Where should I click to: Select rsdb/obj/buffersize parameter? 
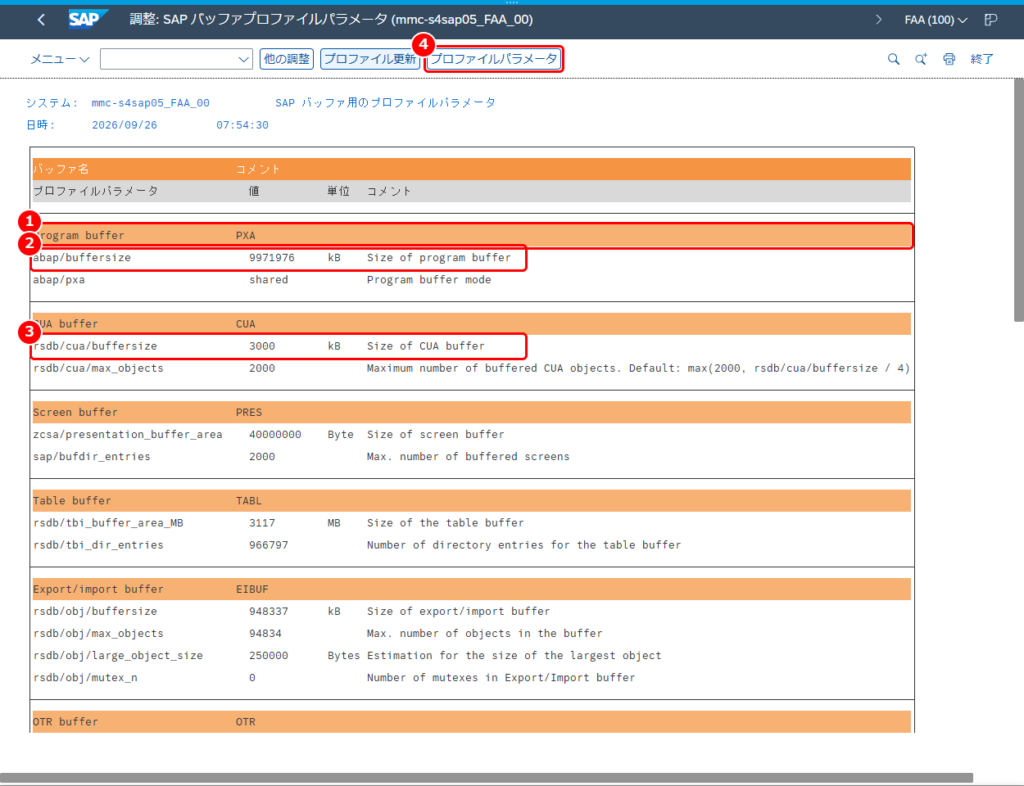point(95,611)
